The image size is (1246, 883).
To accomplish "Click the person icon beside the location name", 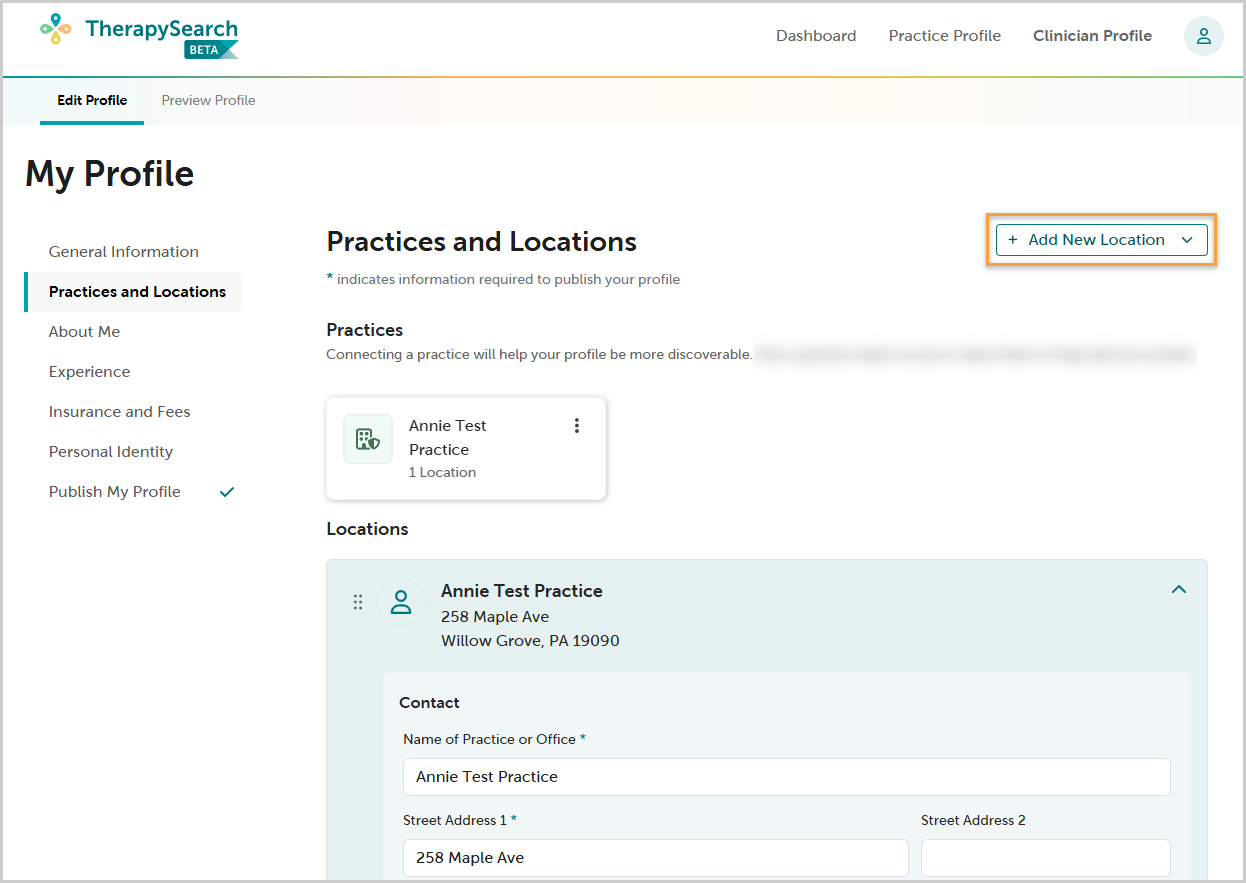I will pos(401,602).
